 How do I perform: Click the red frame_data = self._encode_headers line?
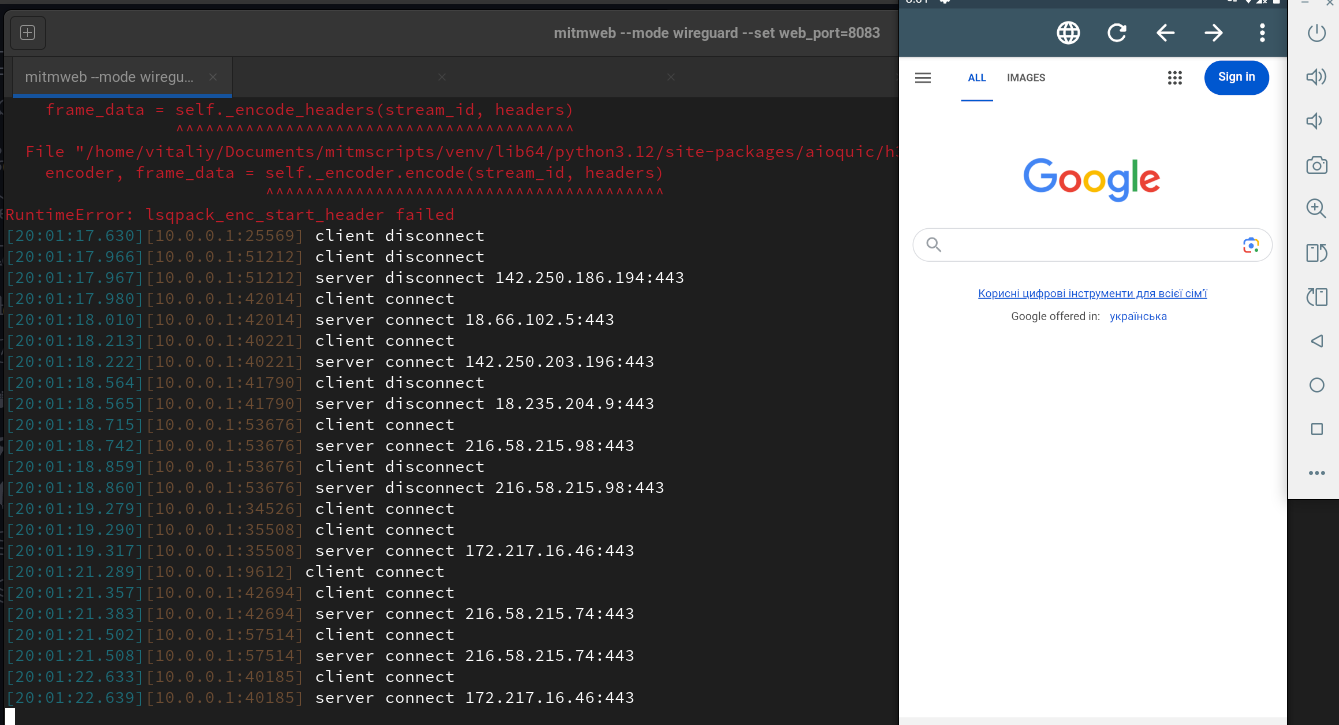(310, 110)
